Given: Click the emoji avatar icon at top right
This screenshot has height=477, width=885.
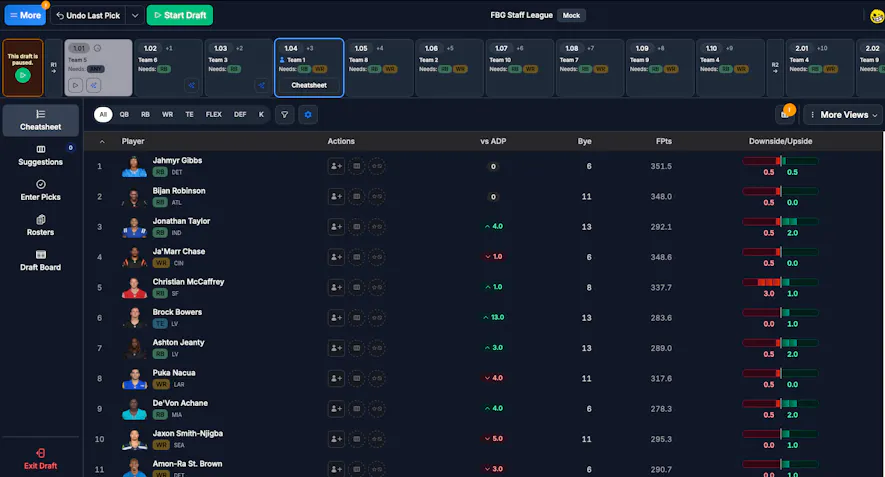Looking at the screenshot, I should (x=877, y=16).
